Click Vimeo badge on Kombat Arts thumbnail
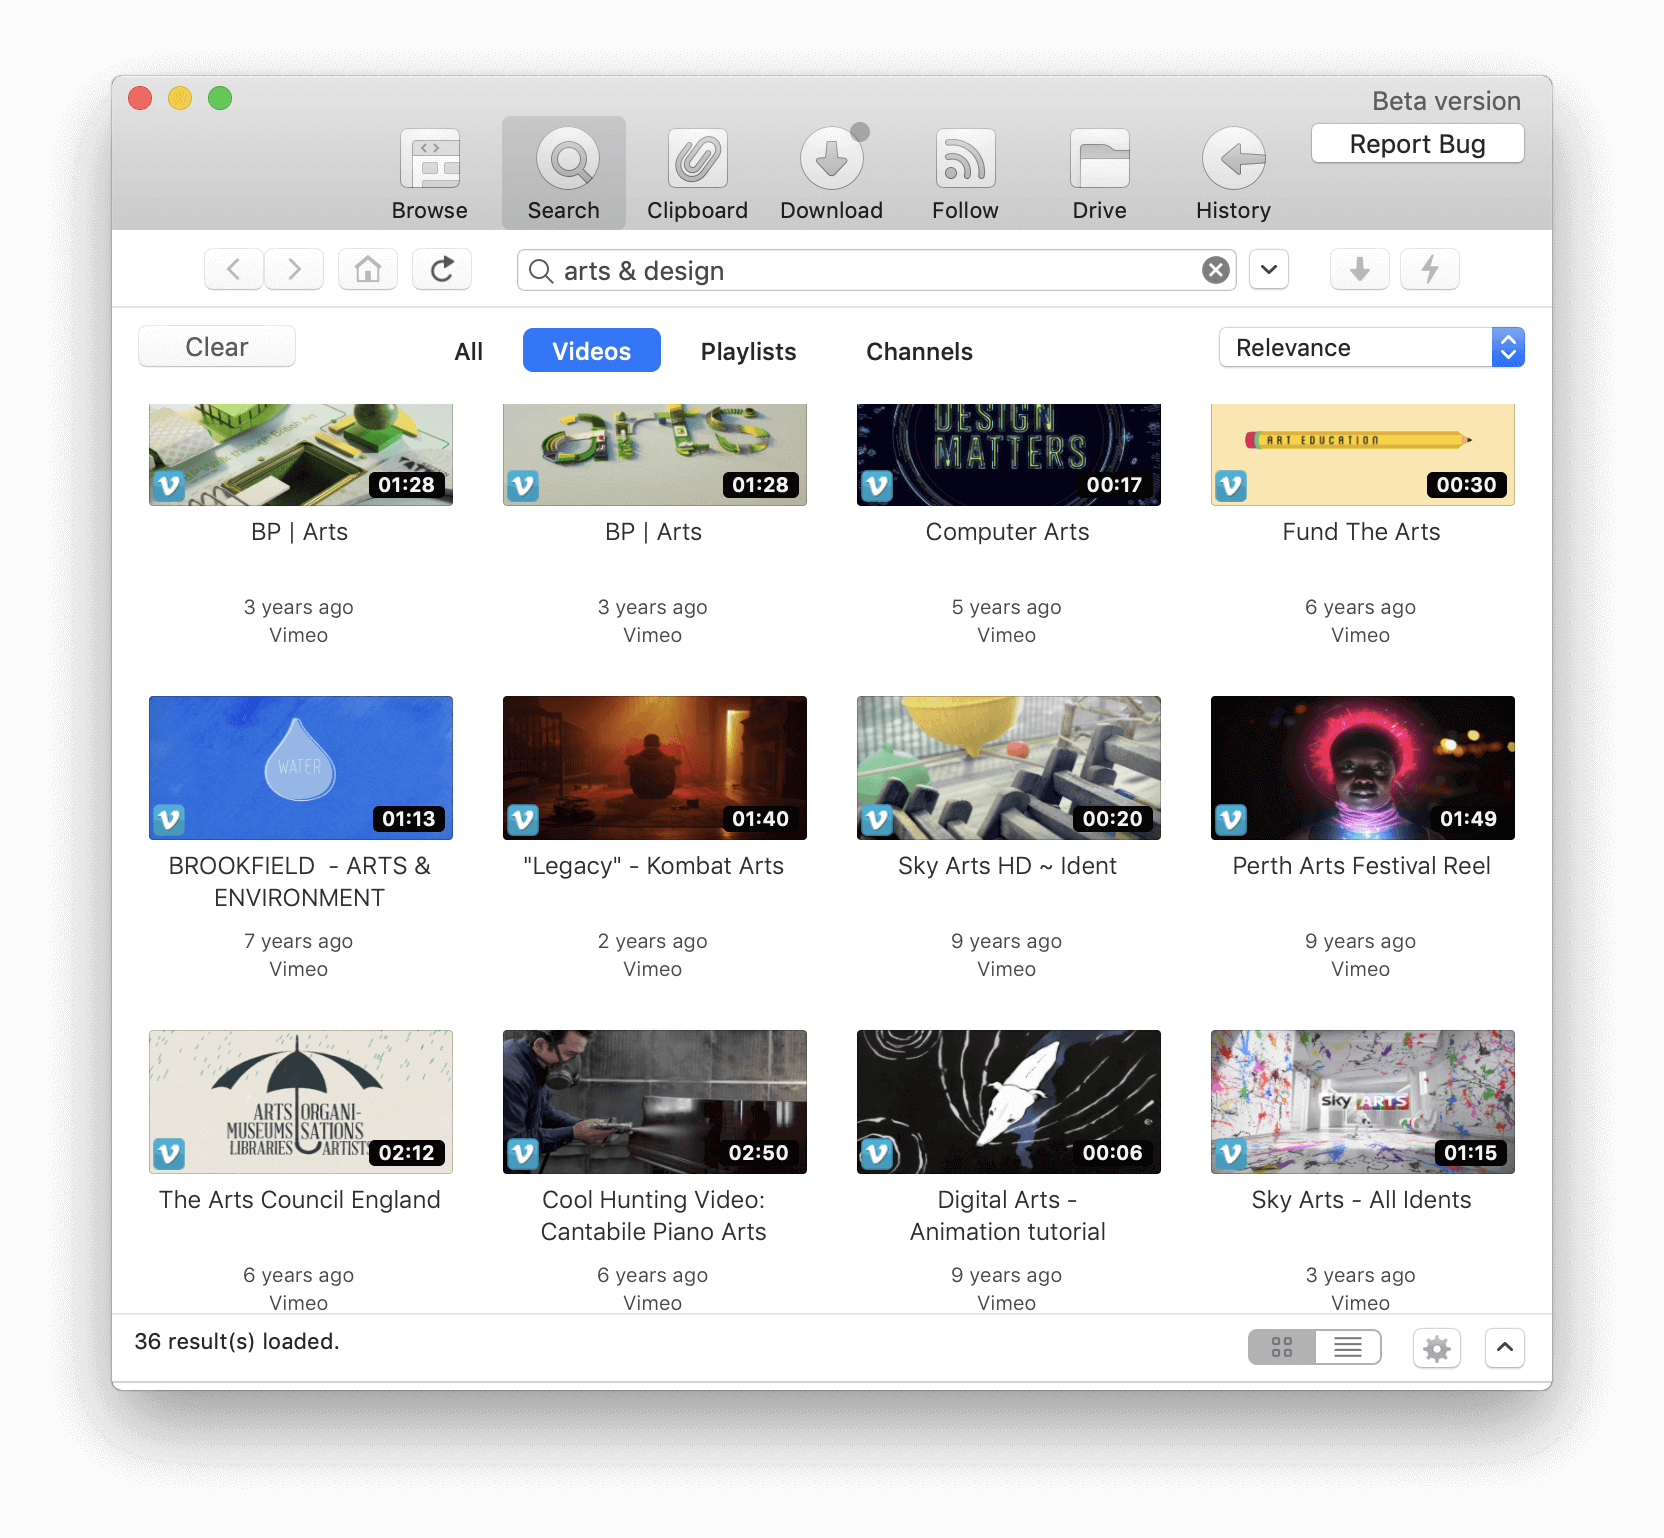1664x1538 pixels. (523, 820)
